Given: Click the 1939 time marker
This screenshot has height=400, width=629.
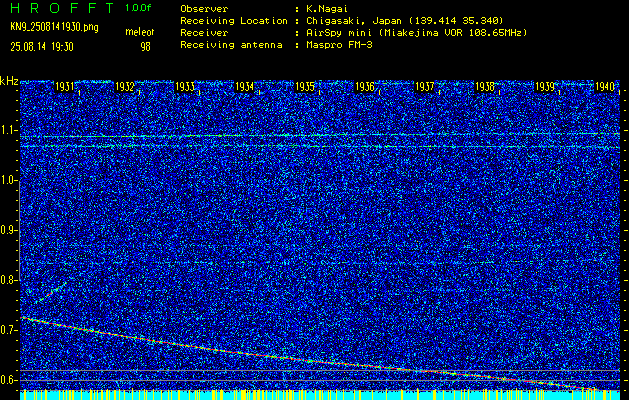Looking at the screenshot, I should (x=545, y=87).
